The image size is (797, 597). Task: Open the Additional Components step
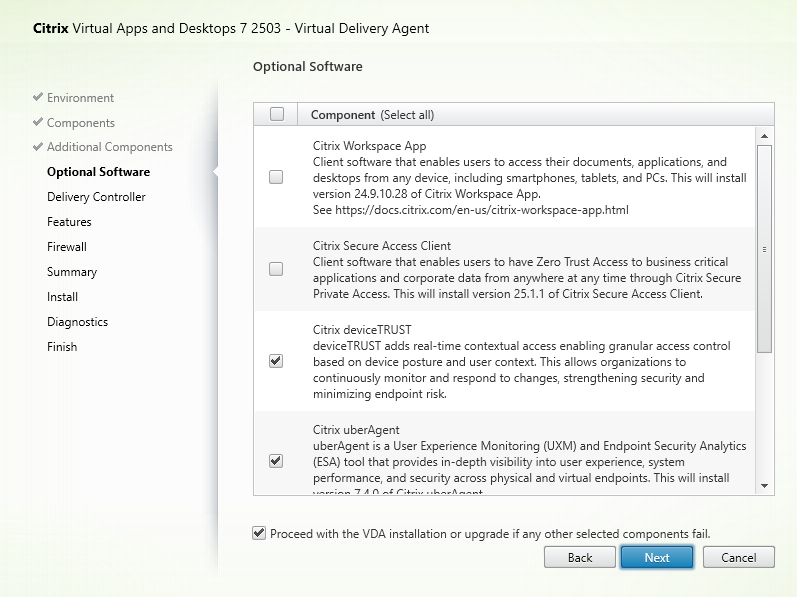click(109, 147)
